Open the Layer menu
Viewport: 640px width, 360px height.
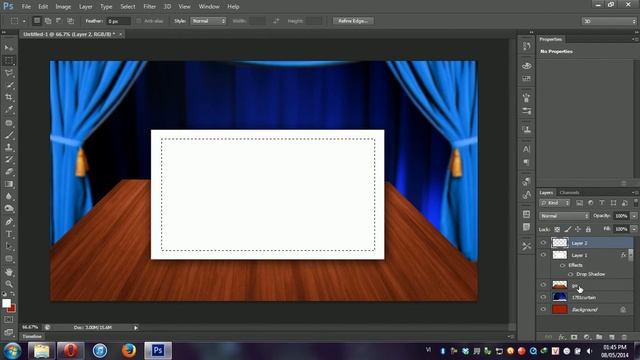85,7
